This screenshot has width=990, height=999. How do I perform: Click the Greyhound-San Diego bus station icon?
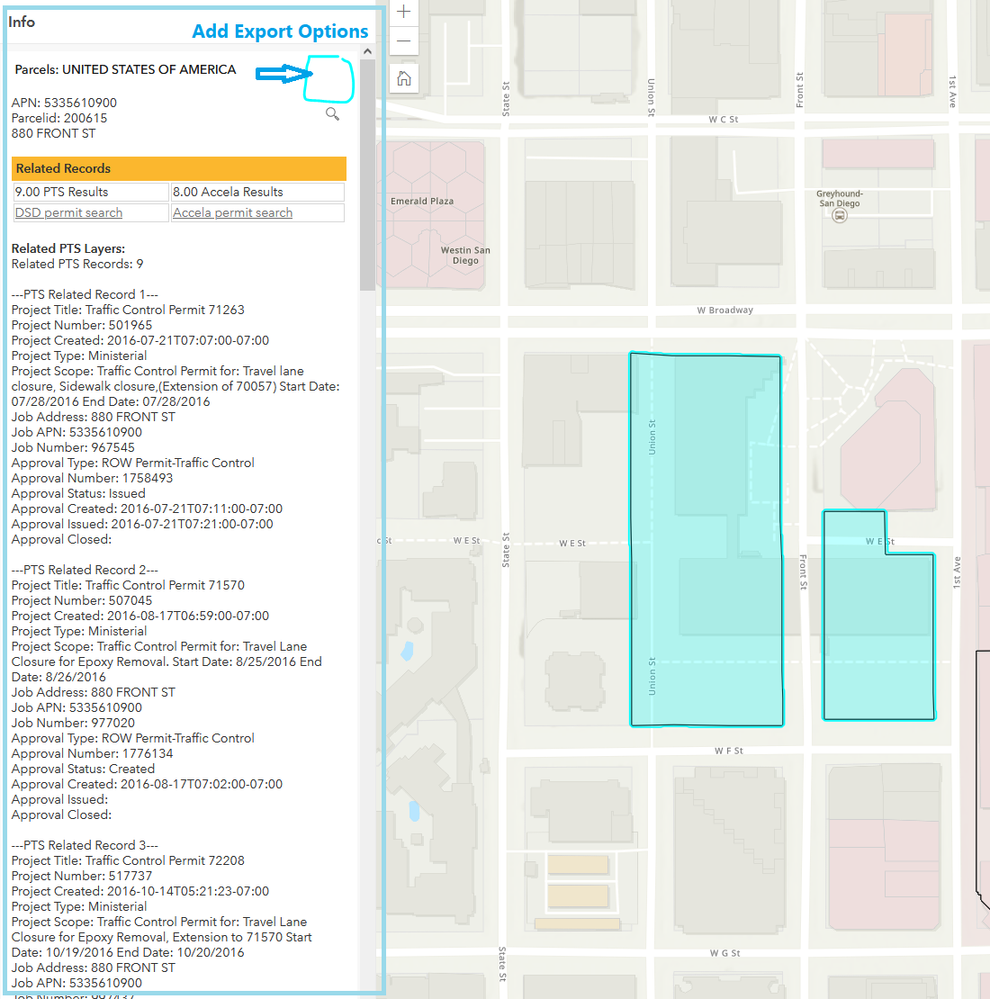tap(840, 216)
